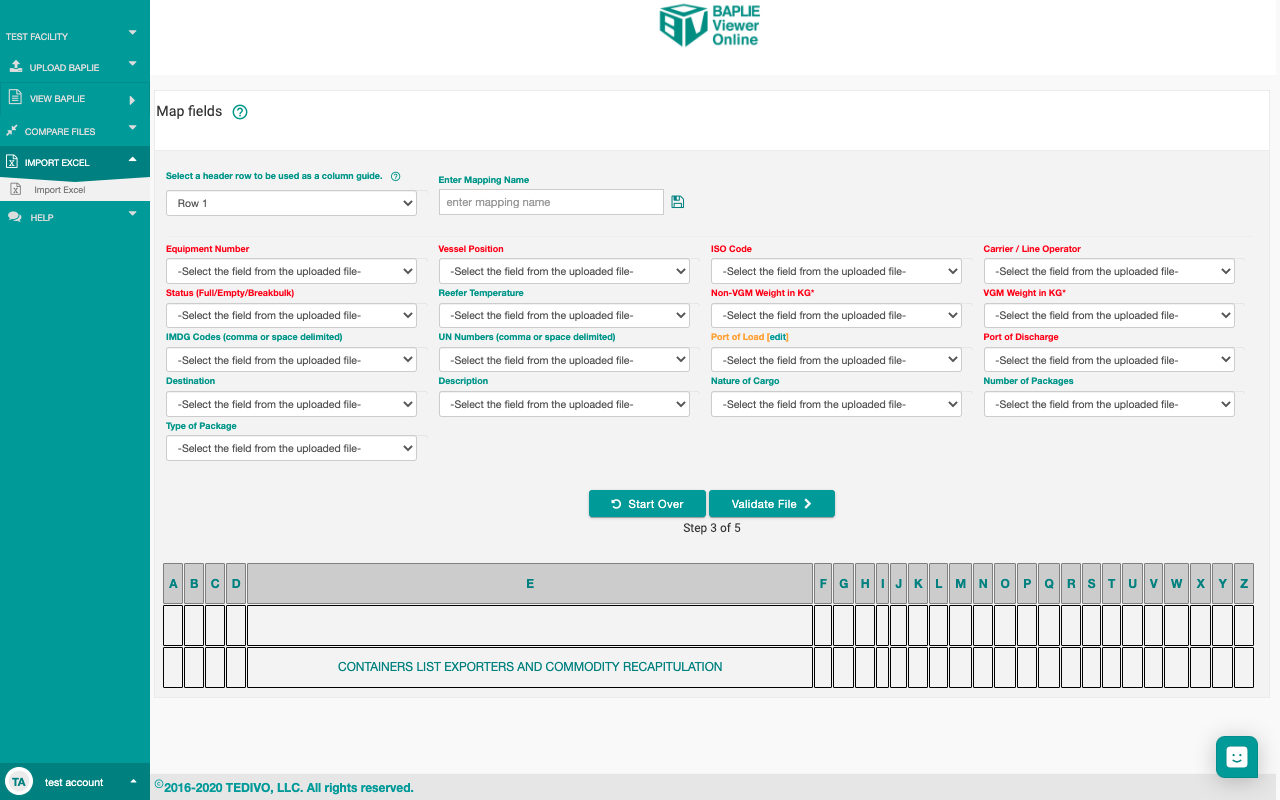Click the TA account avatar
The image size is (1280, 800).
coord(18,782)
